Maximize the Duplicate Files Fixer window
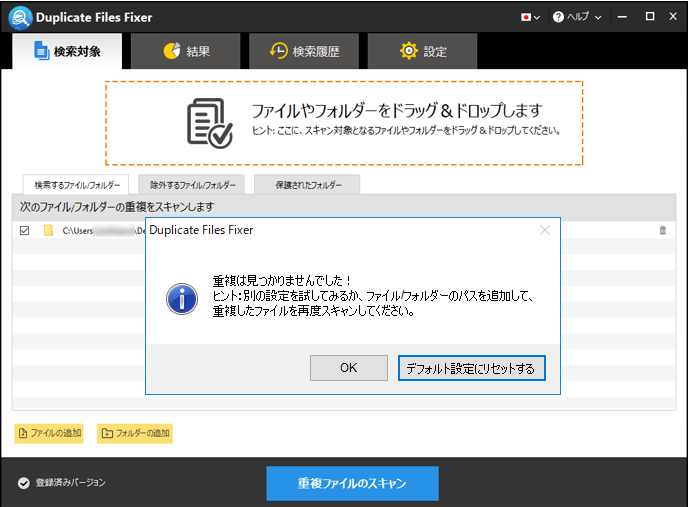Viewport: 688px width, 507px height. pyautogui.click(x=650, y=17)
